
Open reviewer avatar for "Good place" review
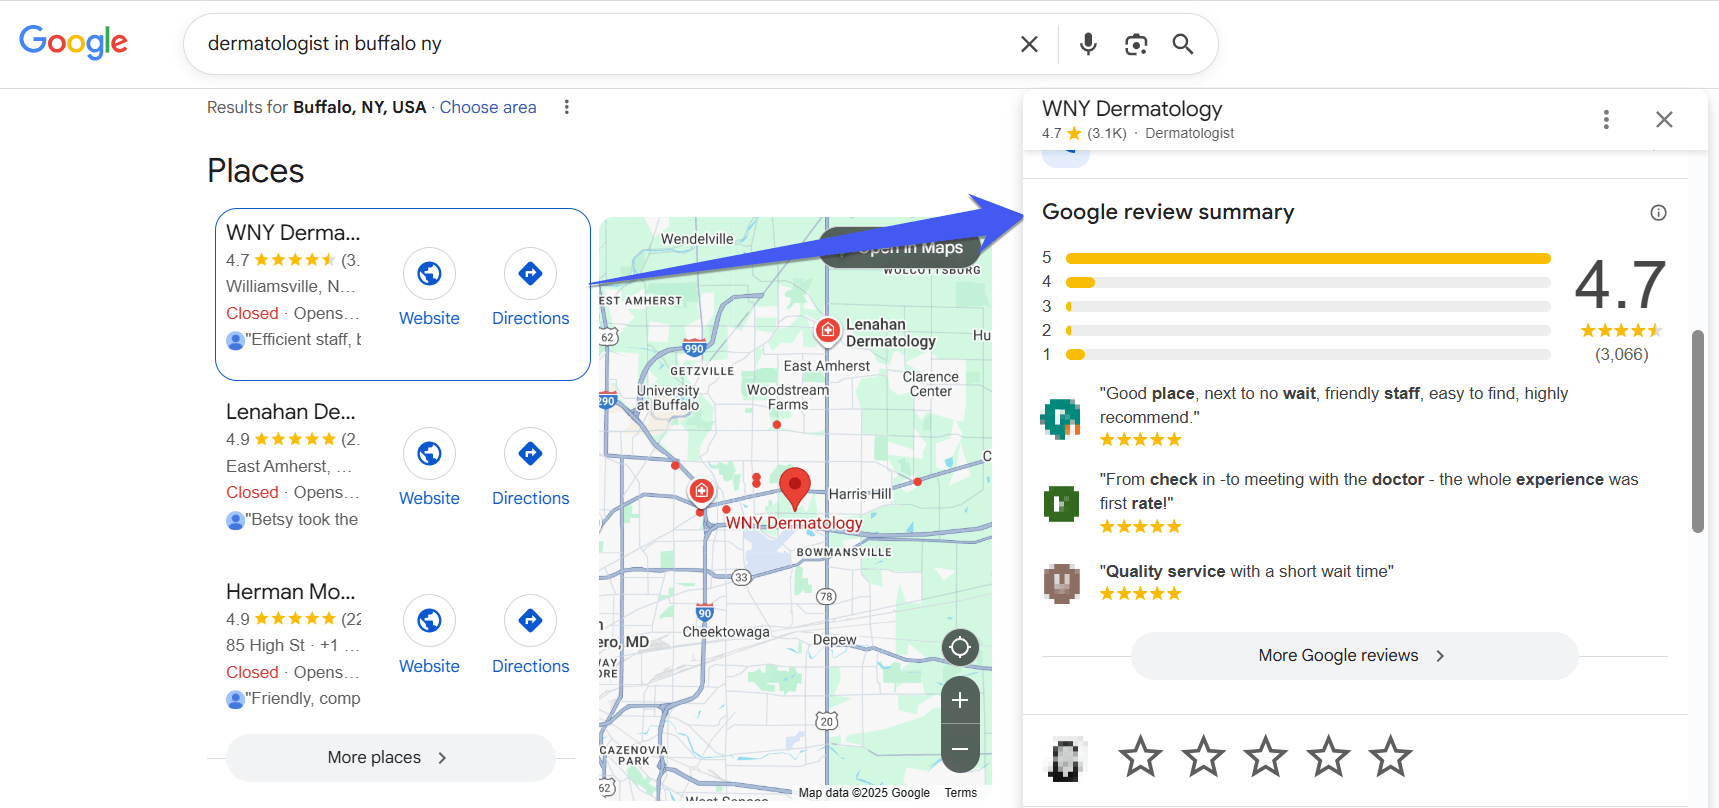(x=1061, y=418)
